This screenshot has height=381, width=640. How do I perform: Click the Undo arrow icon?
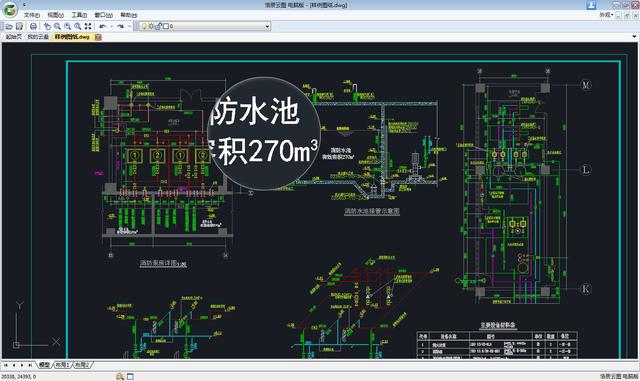102,26
